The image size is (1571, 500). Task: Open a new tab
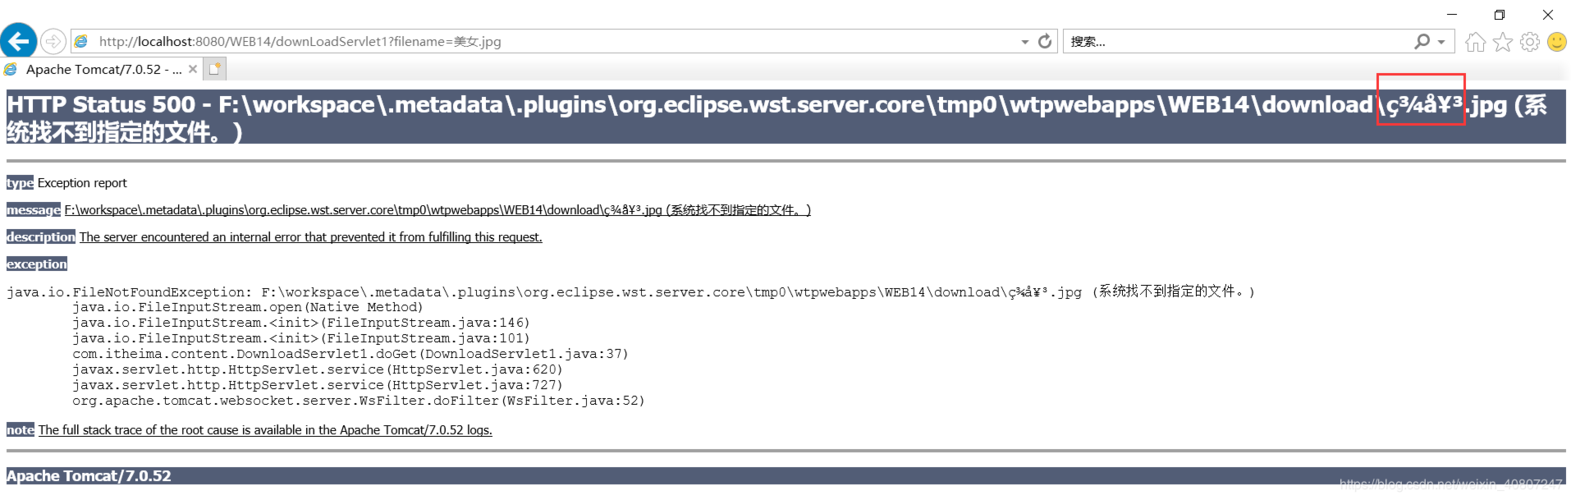215,69
